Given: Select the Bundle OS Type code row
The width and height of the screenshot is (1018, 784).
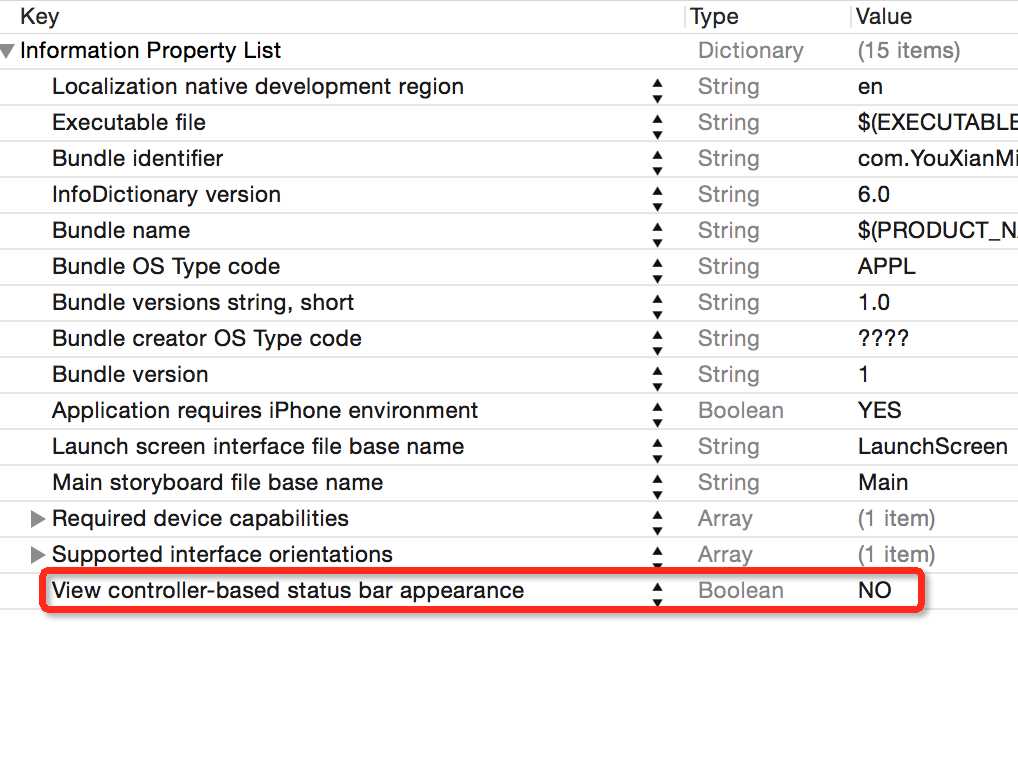Looking at the screenshot, I should click(166, 266).
